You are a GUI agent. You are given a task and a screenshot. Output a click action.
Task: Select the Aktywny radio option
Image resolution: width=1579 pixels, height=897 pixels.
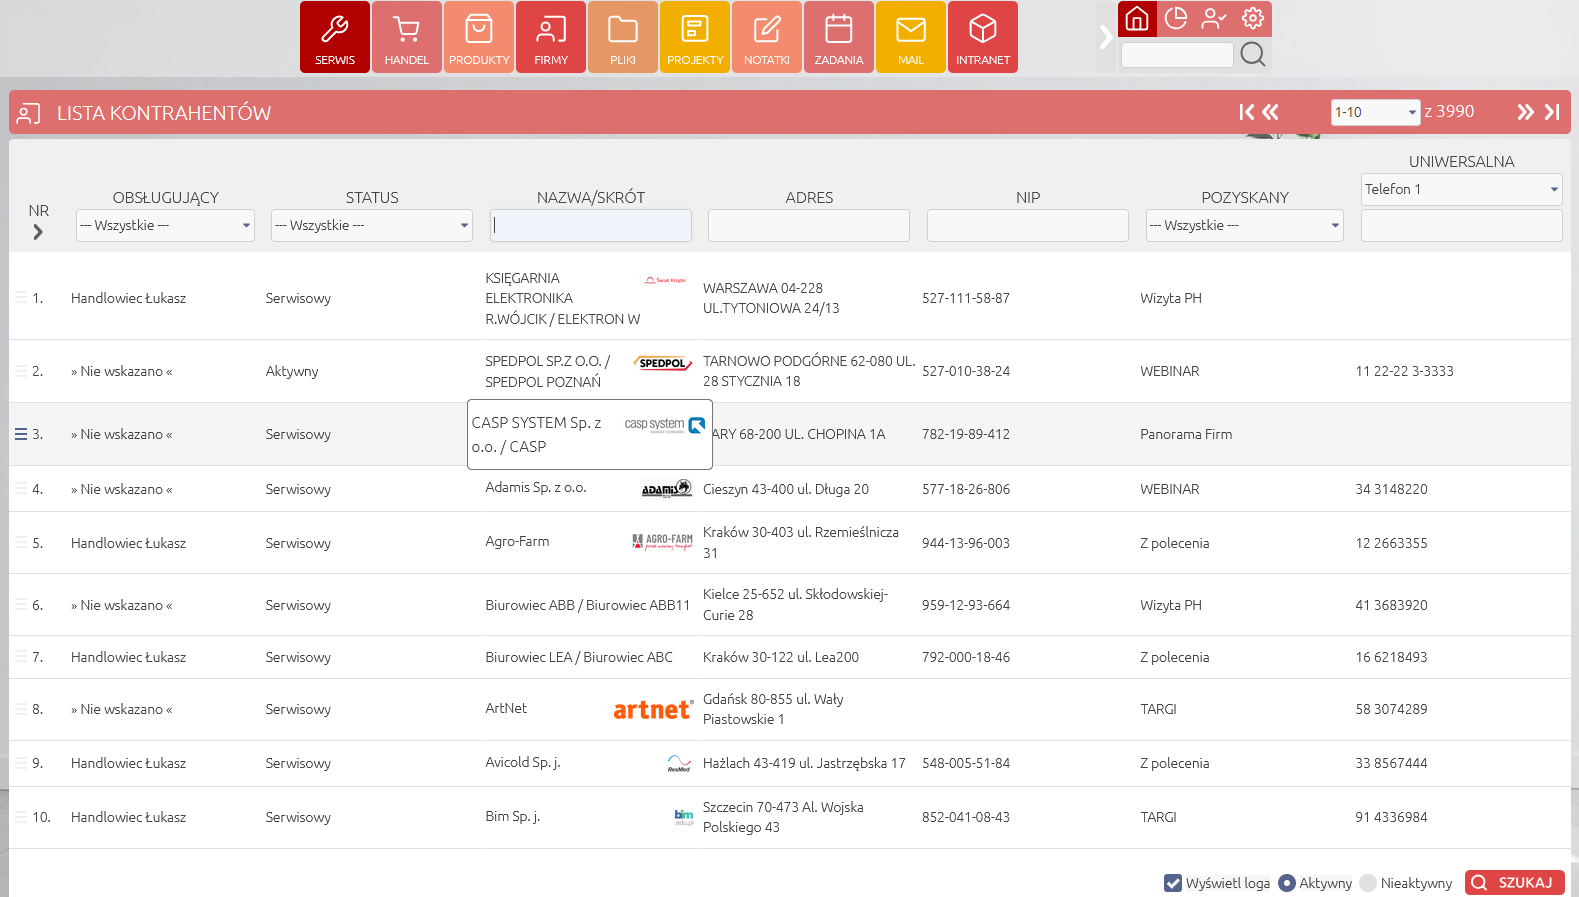pos(1287,883)
